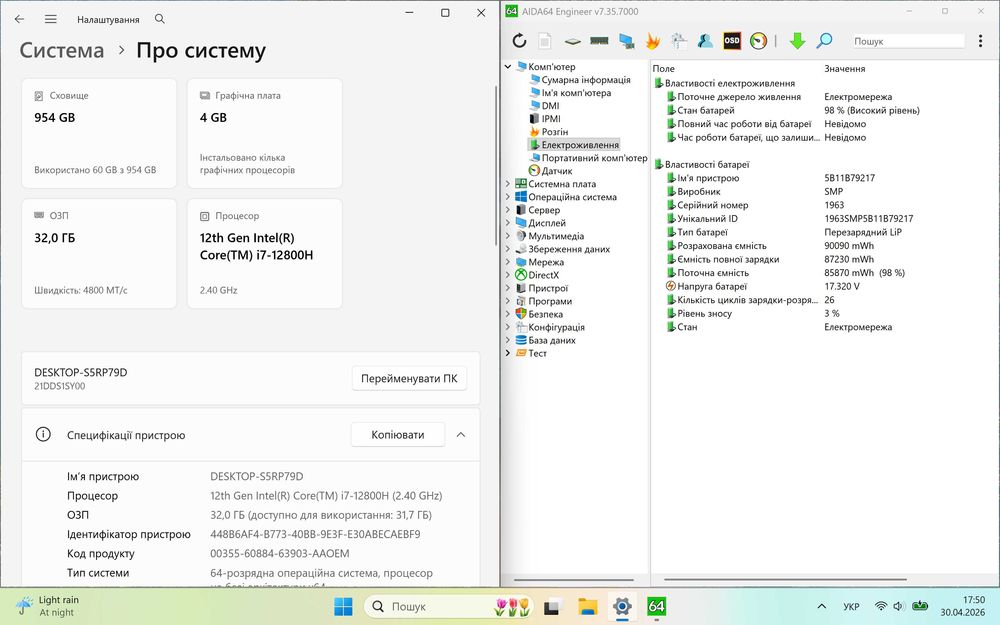Show hidden tray icons chevron

click(821, 607)
